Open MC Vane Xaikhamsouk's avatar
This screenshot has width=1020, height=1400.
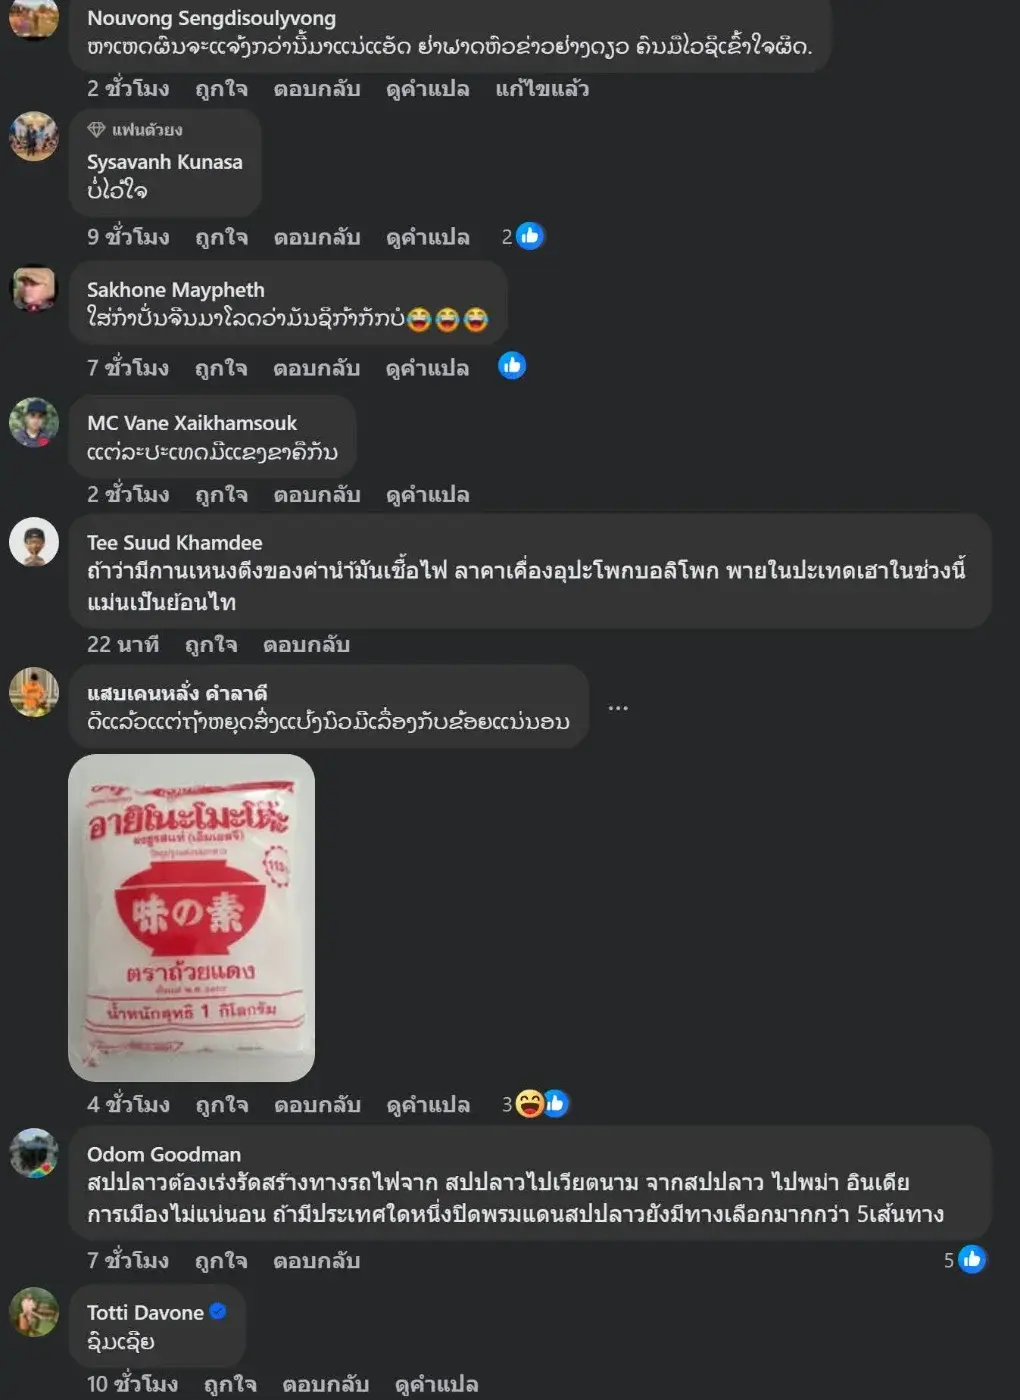click(34, 422)
